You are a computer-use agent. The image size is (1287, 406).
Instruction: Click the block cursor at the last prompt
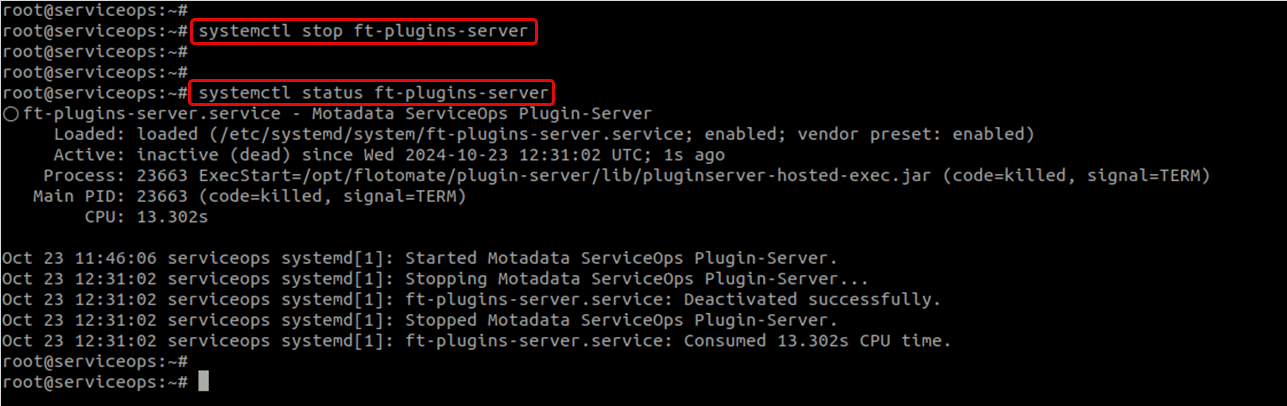coord(204,382)
